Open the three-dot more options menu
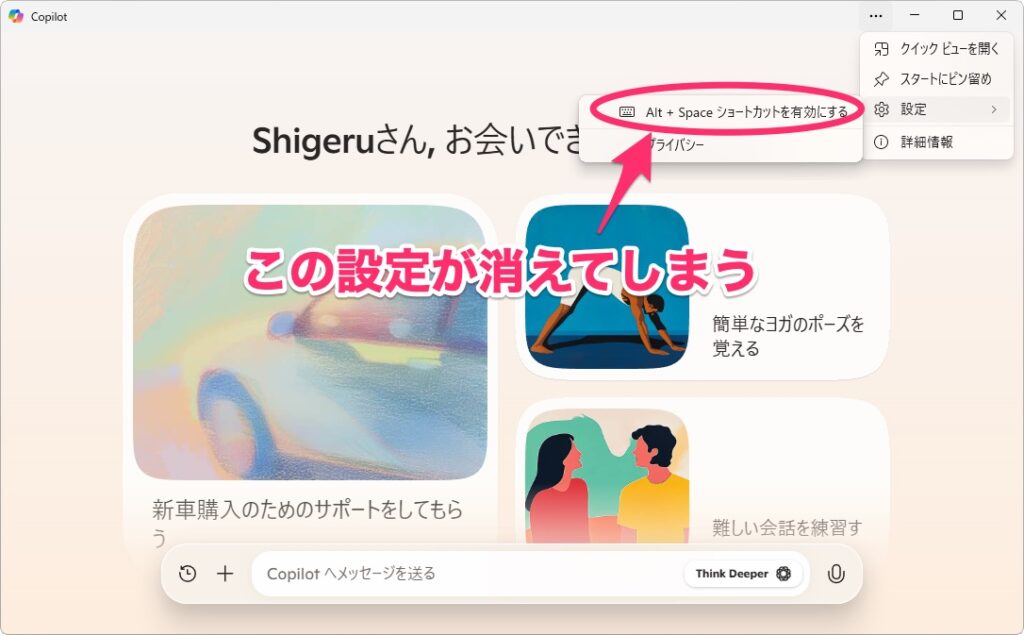Viewport: 1024px width, 635px height. coord(876,16)
